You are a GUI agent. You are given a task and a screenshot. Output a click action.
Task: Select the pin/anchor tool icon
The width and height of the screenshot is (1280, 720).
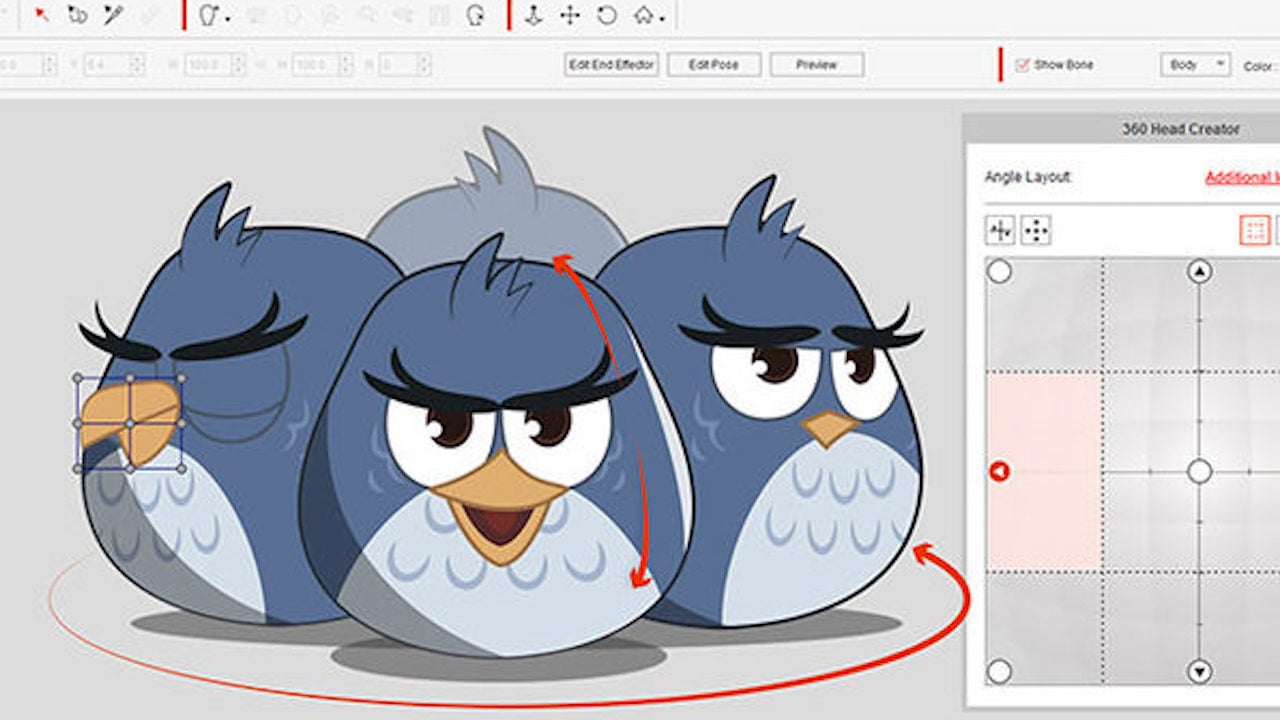point(533,15)
